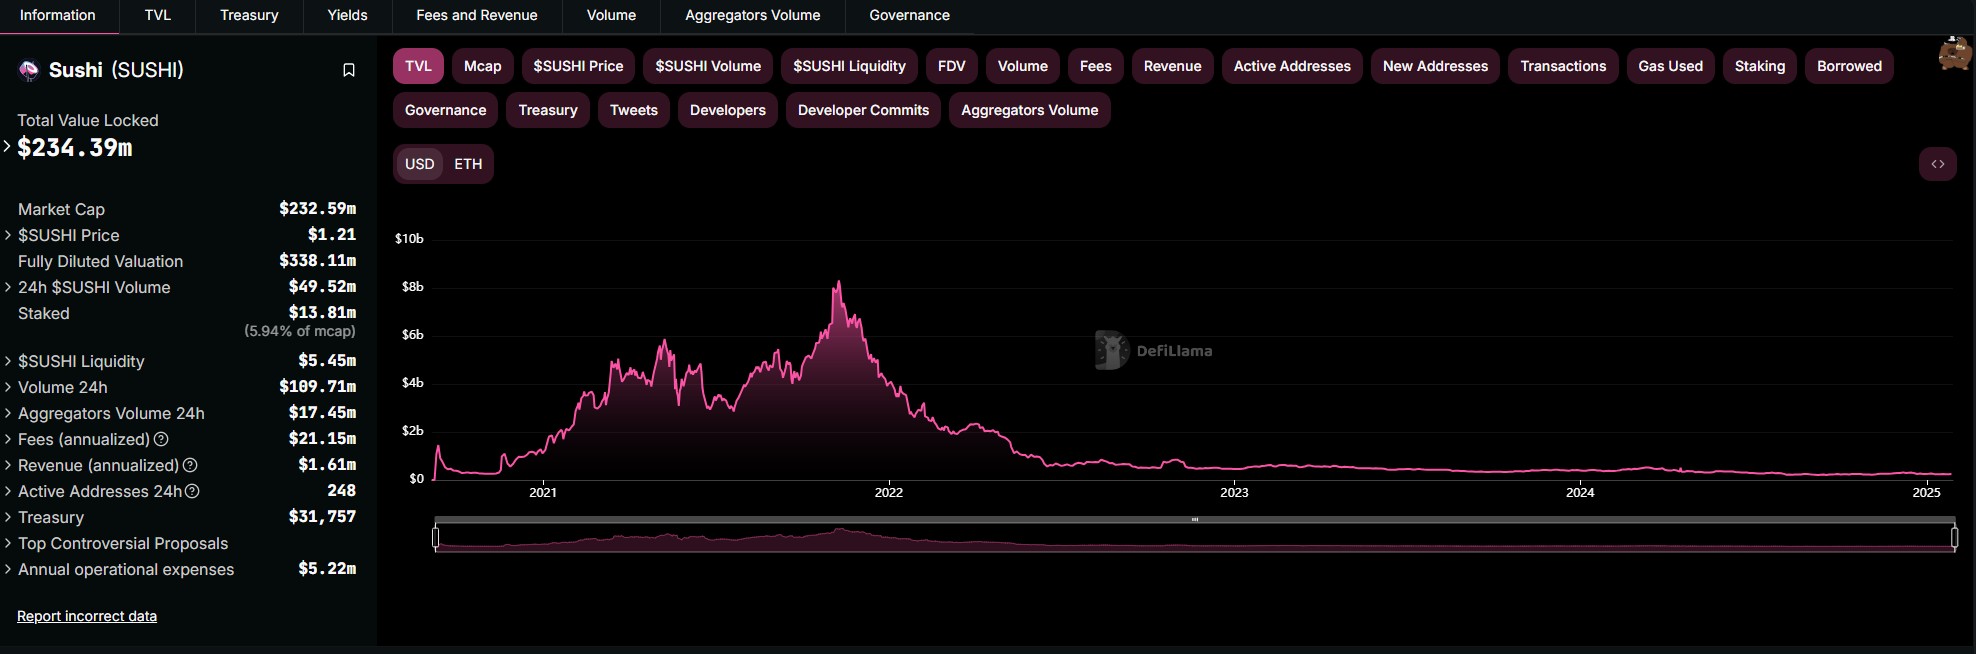Screen dimensions: 1976x654
Task: Switch to Fees and Revenue tab
Action: [x=477, y=15]
